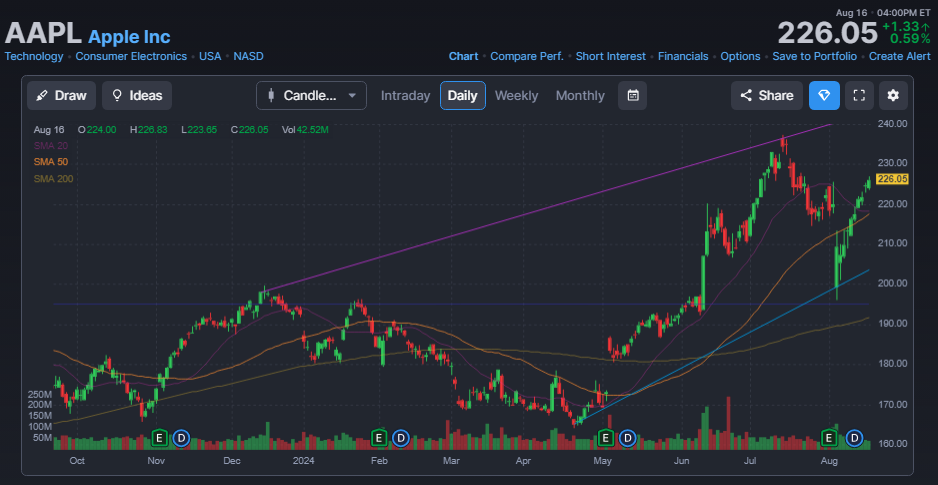Click the yellow 226.05 price axis tag

coord(892,179)
